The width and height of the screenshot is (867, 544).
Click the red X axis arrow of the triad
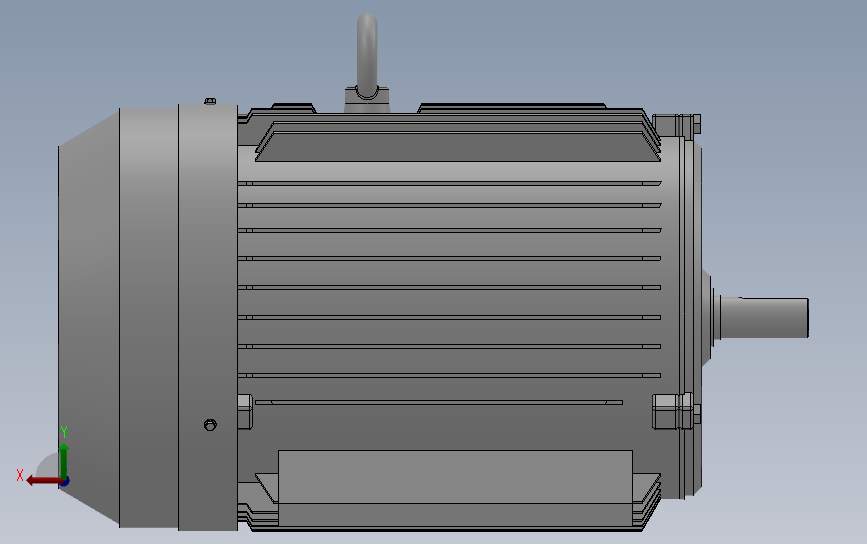tap(43, 480)
